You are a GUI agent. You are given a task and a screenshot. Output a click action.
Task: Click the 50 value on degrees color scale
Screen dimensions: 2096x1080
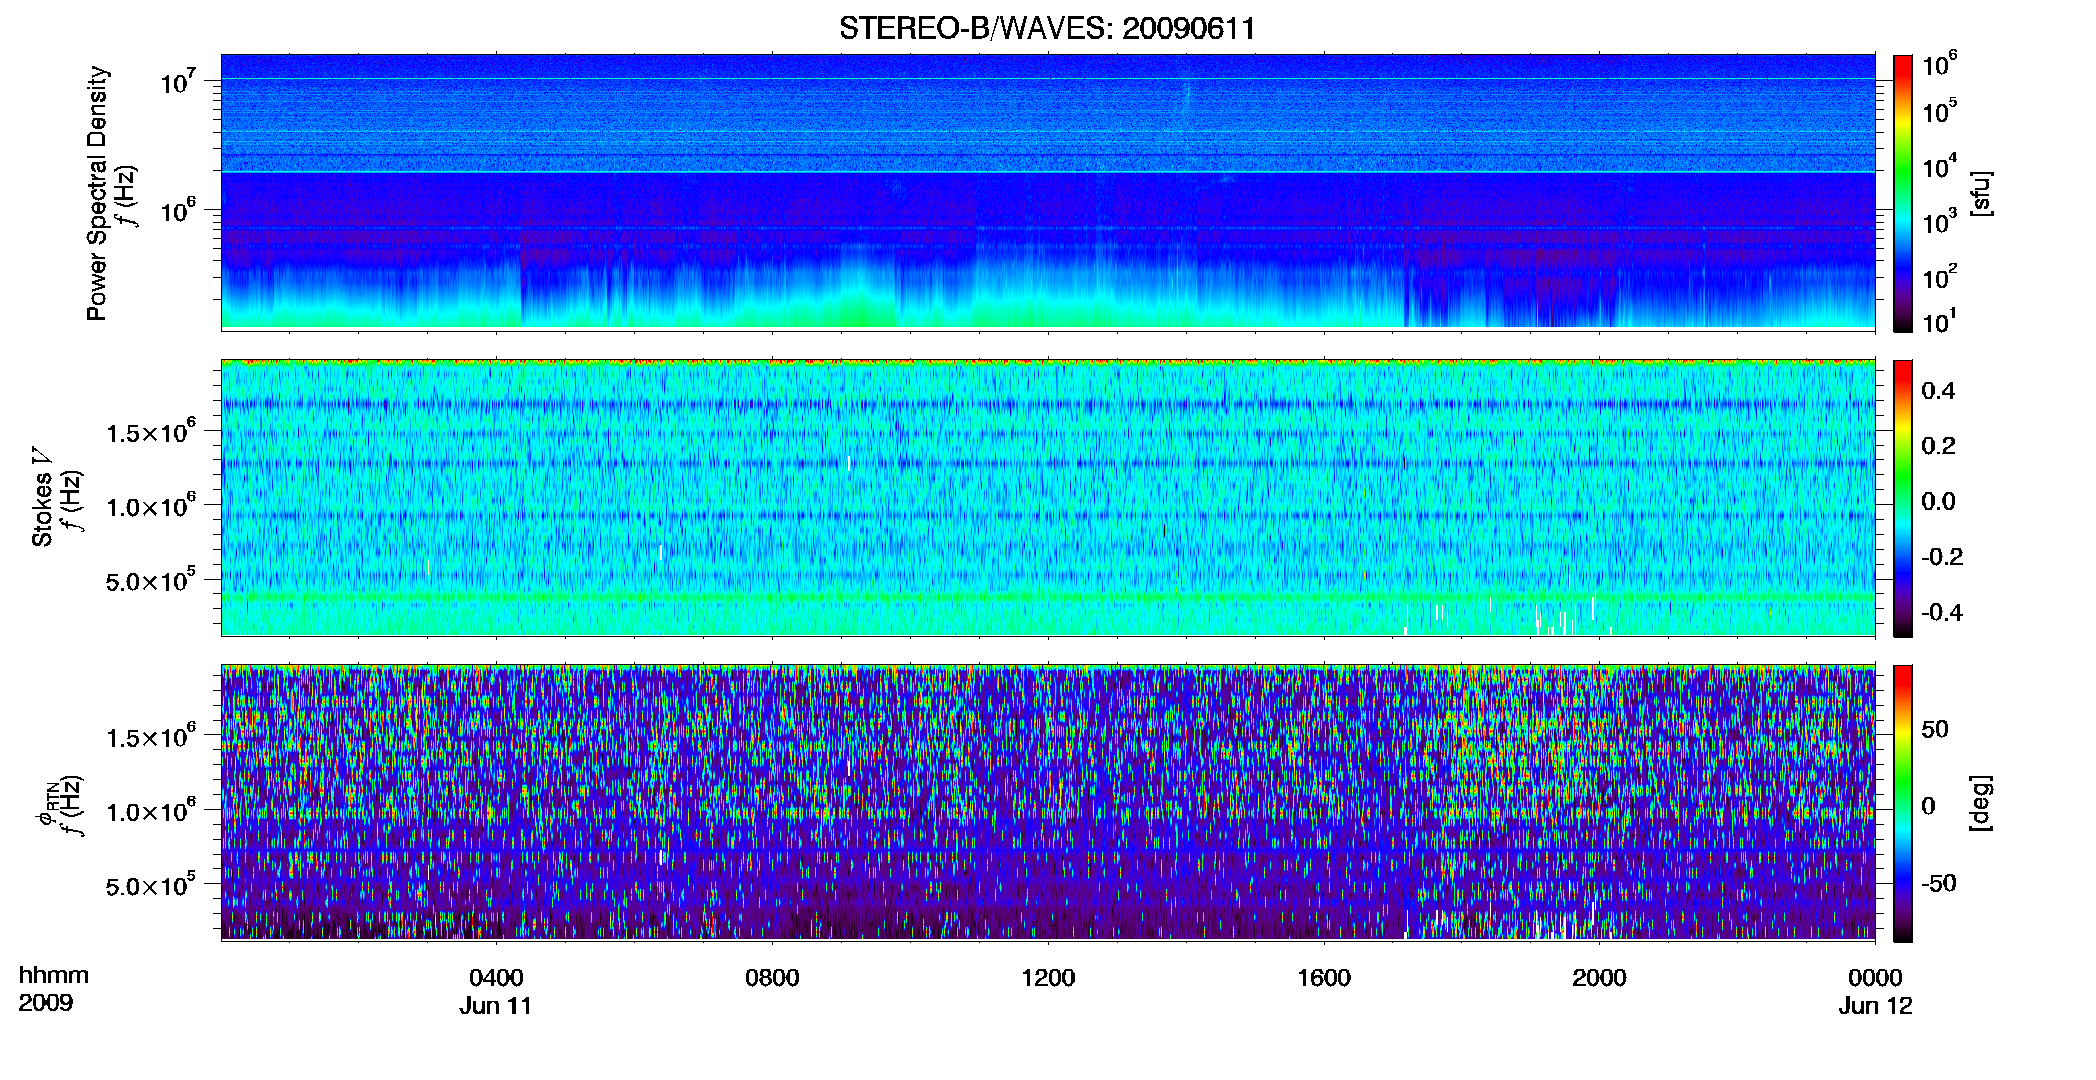[1935, 729]
